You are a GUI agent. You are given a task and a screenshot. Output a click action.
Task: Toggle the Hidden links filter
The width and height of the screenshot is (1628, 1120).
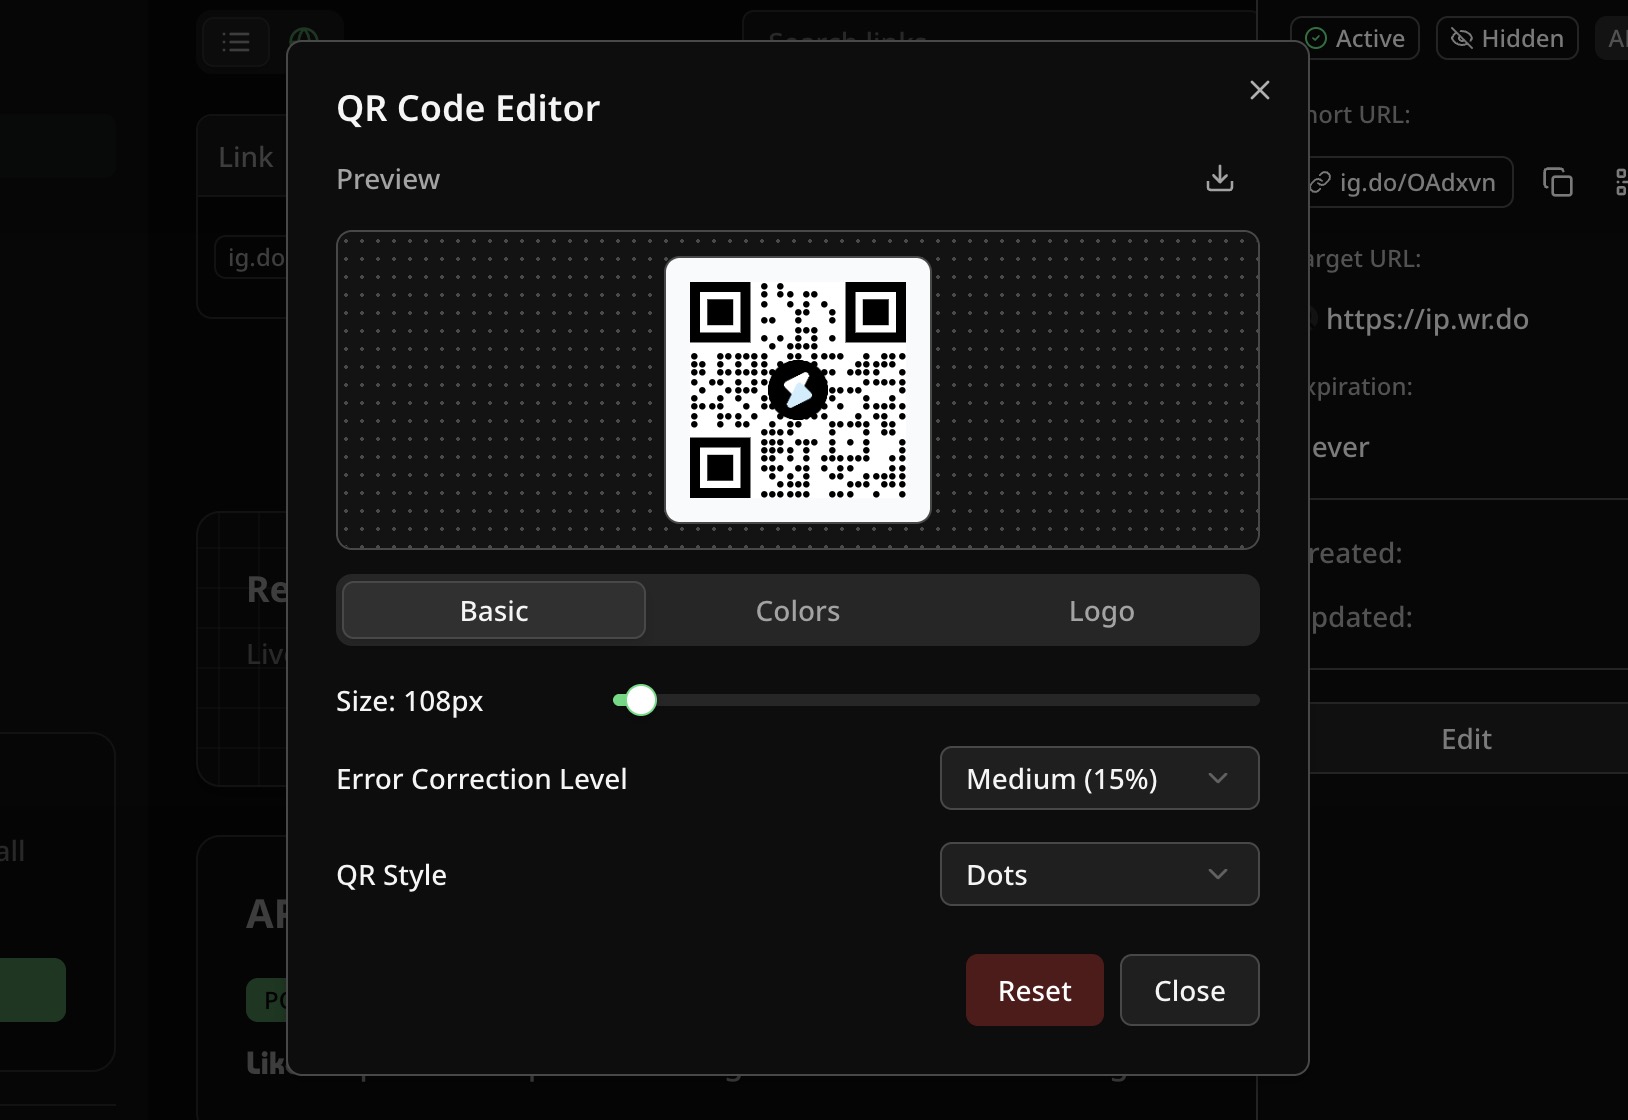(x=1507, y=38)
